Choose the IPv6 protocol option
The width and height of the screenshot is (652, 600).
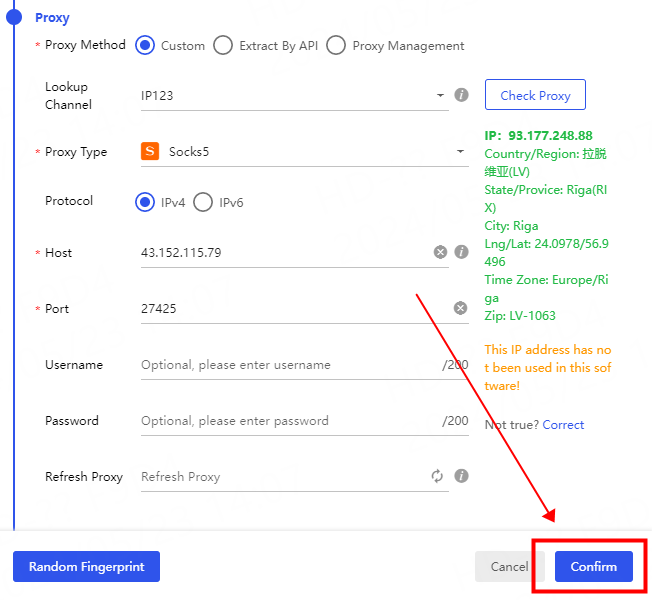pos(203,202)
